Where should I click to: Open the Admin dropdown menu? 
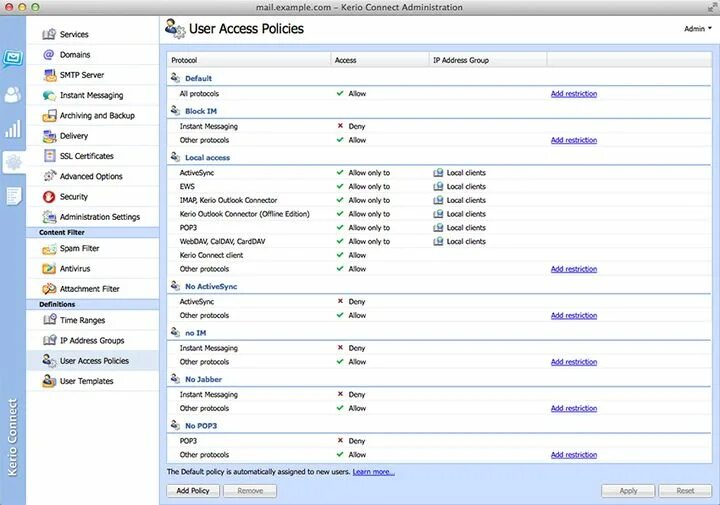[696, 29]
